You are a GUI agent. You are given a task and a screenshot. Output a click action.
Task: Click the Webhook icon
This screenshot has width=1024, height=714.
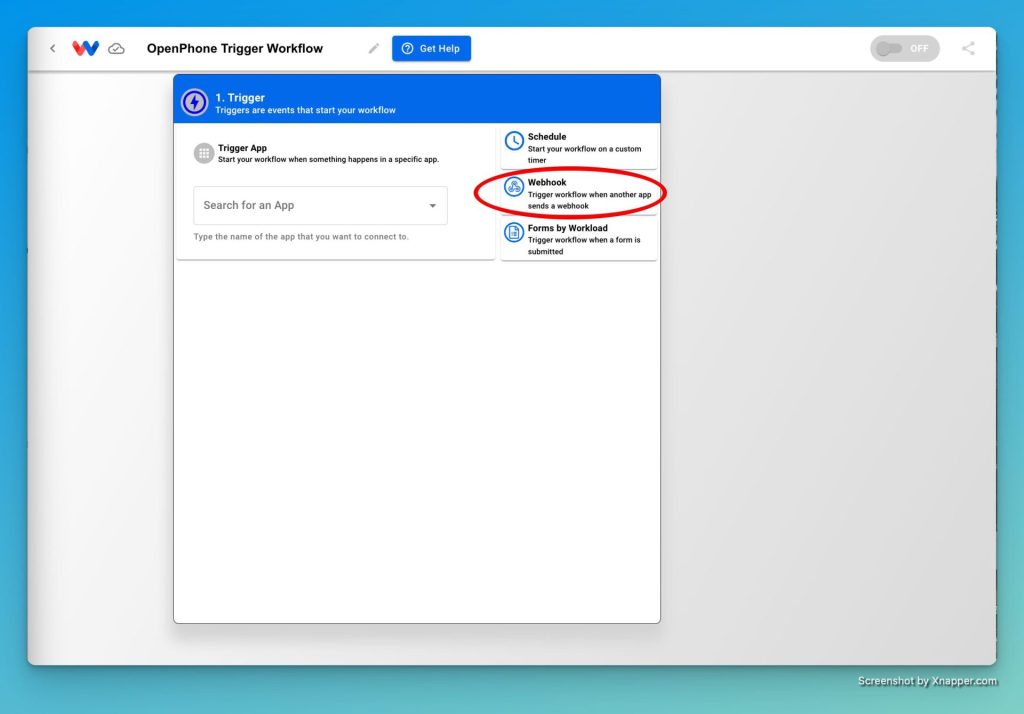coord(514,187)
